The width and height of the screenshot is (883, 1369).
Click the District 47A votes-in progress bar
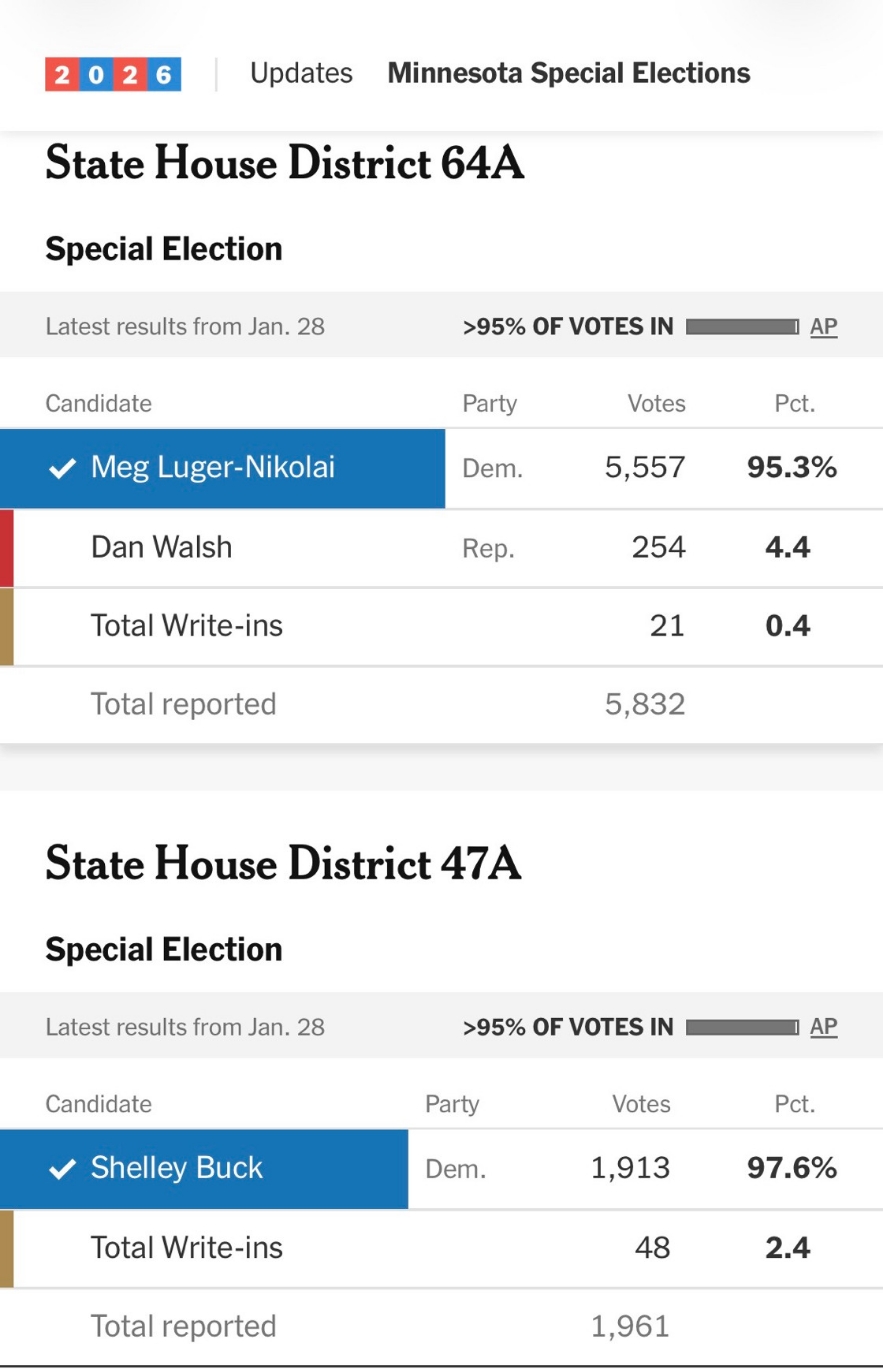(x=741, y=1026)
